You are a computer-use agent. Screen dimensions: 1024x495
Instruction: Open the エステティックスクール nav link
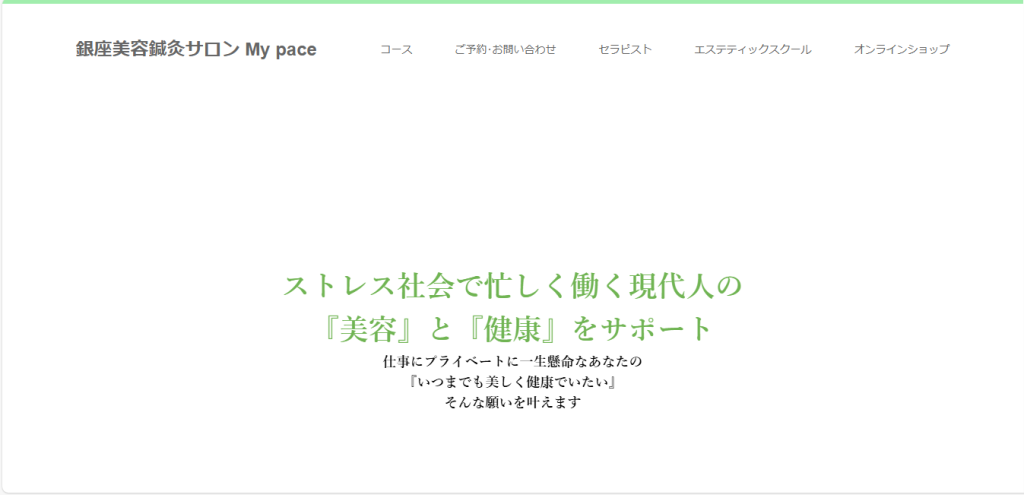click(x=753, y=49)
